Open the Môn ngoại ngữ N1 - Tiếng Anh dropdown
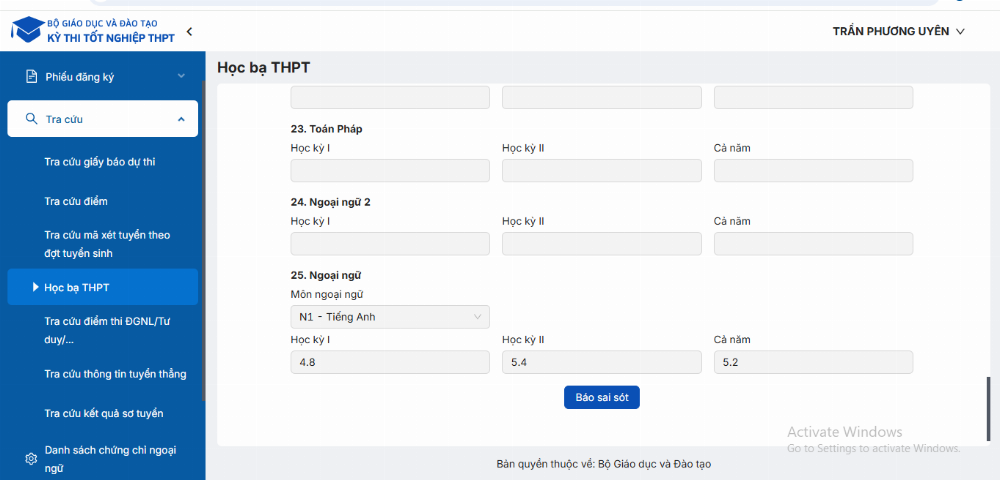The height and width of the screenshot is (480, 1000). (x=390, y=317)
